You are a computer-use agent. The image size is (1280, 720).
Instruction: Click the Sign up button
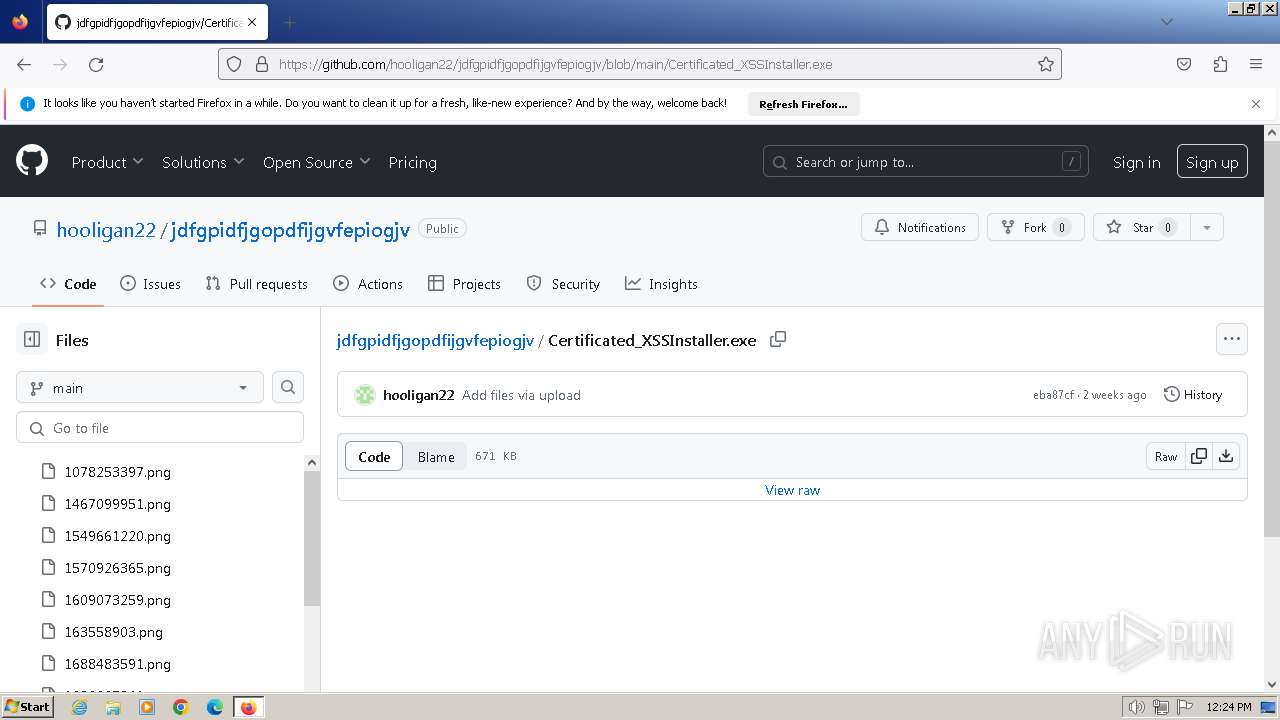[1212, 162]
